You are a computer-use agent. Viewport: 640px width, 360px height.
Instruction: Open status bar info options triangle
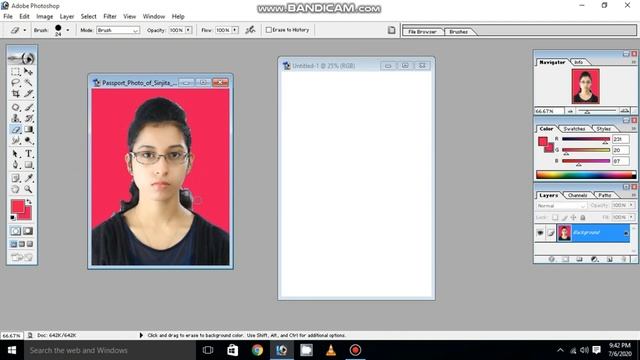coord(141,335)
